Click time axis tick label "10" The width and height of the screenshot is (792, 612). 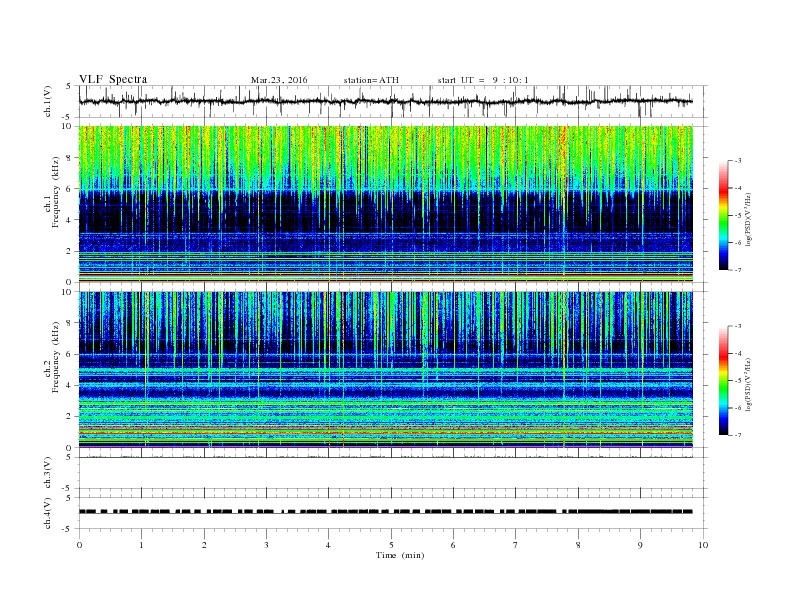(x=703, y=545)
